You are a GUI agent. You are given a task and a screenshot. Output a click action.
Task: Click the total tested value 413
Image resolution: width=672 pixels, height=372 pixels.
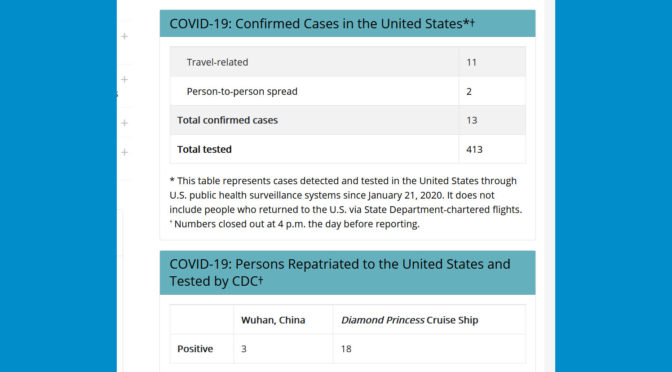tap(474, 150)
